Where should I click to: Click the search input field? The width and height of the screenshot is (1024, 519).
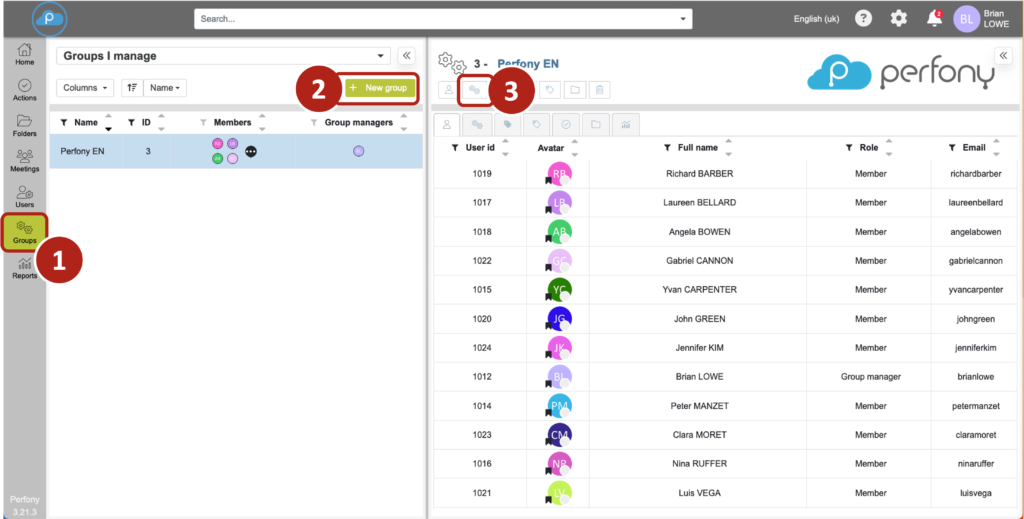[x=440, y=18]
